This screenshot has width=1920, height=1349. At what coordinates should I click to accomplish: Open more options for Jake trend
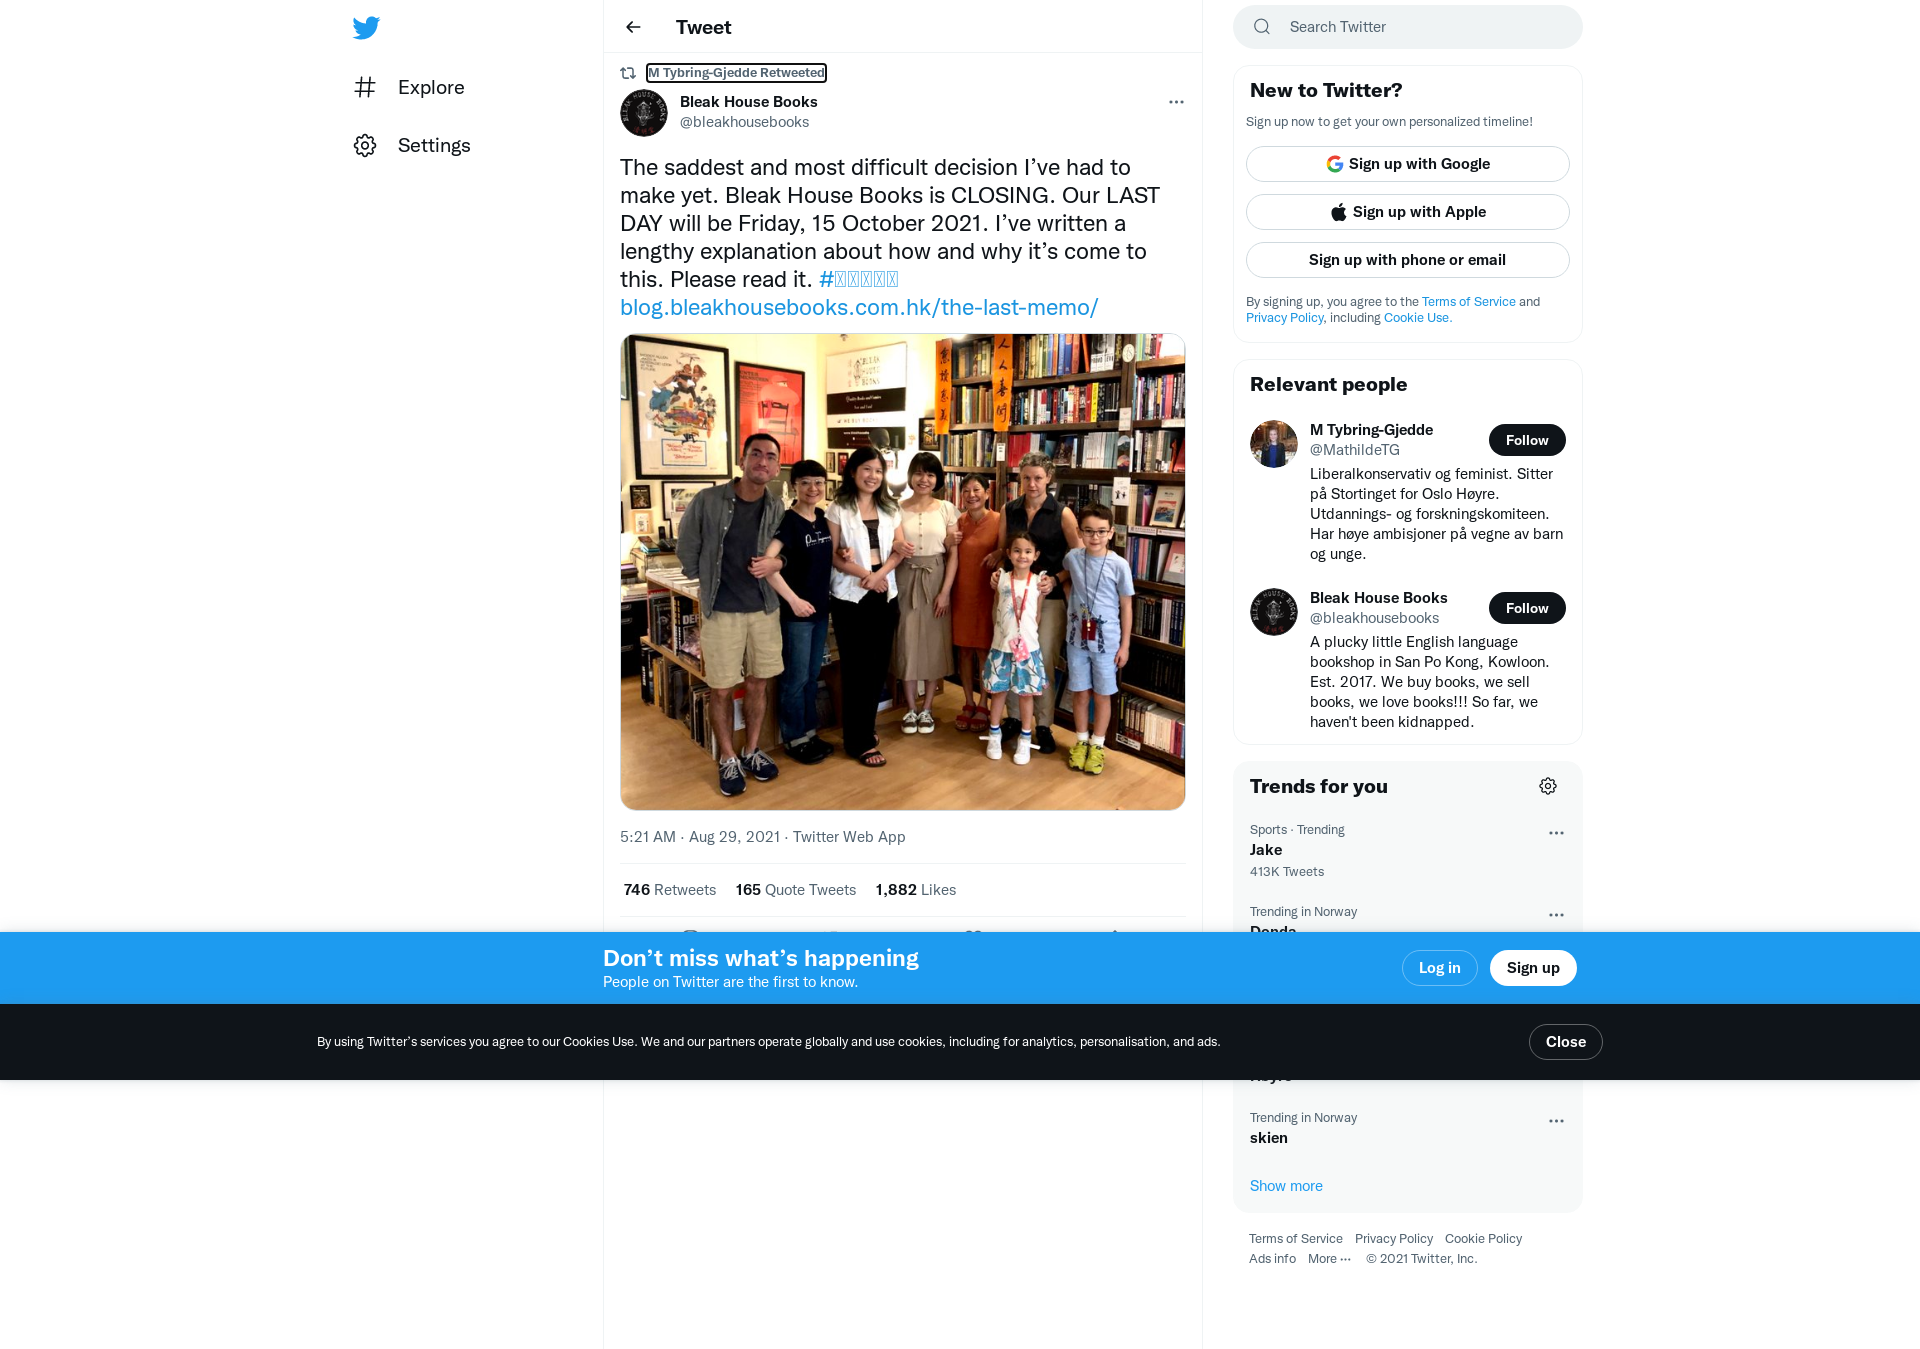click(1556, 833)
